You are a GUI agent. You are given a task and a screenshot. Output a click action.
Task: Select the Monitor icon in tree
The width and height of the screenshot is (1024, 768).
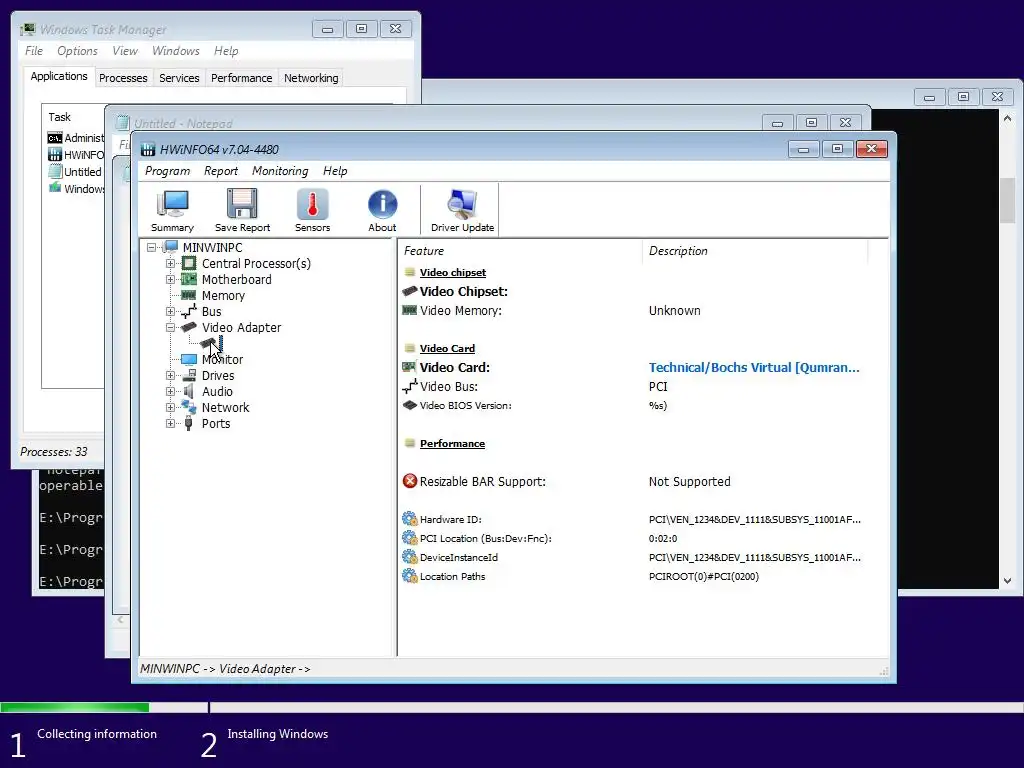pos(189,359)
